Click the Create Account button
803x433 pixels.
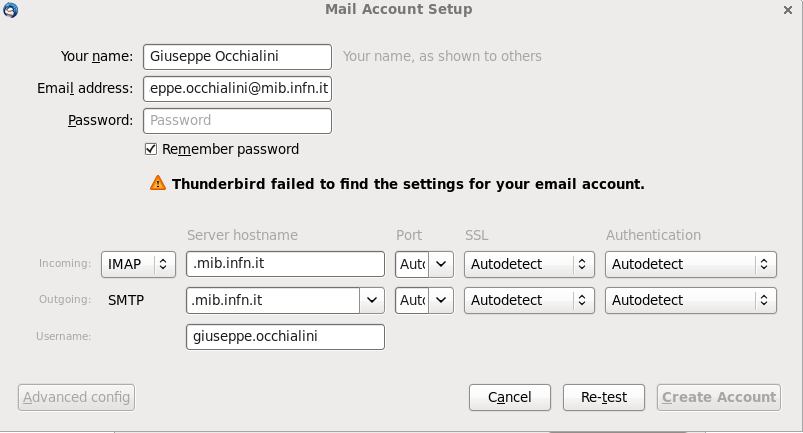[x=719, y=397]
